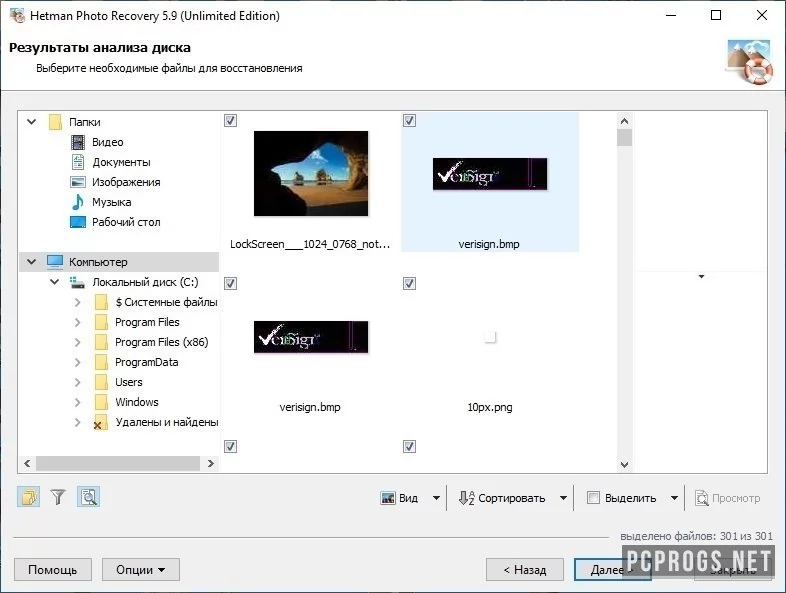
Task: Click the Вид view icon
Action: (388, 498)
